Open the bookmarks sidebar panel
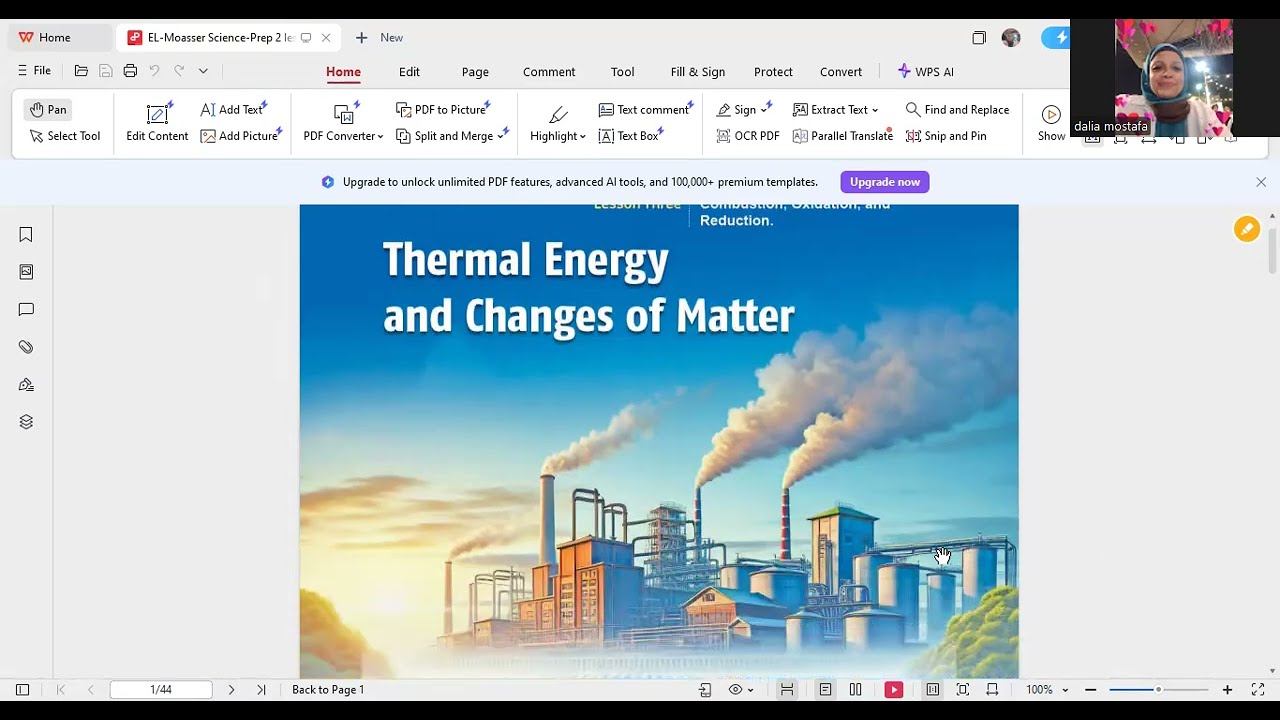Screen dimensions: 1280x720 click(x=26, y=234)
